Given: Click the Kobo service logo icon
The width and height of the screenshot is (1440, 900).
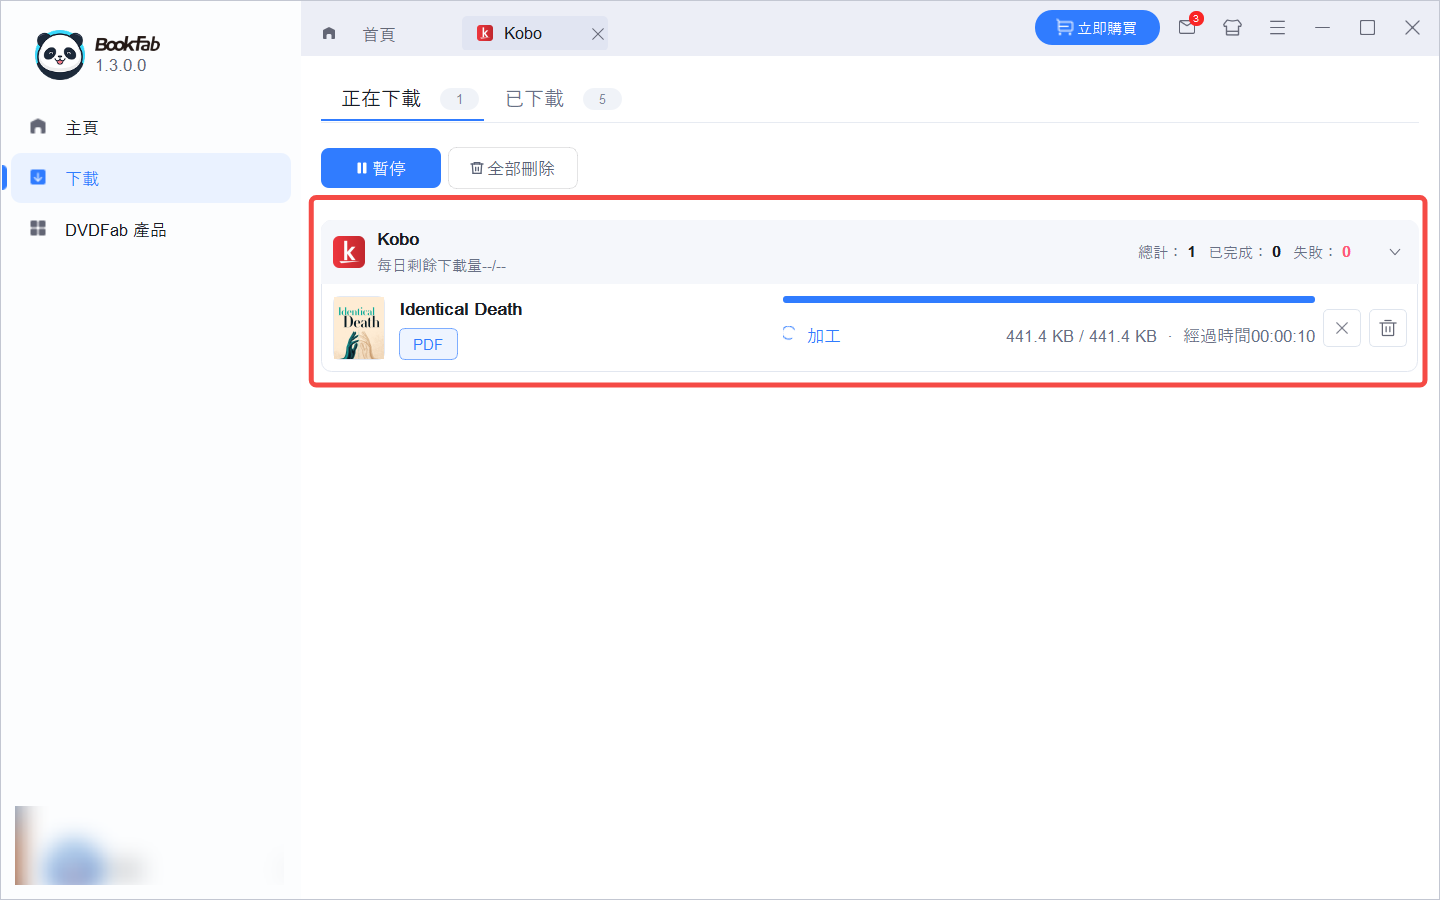Looking at the screenshot, I should [349, 252].
